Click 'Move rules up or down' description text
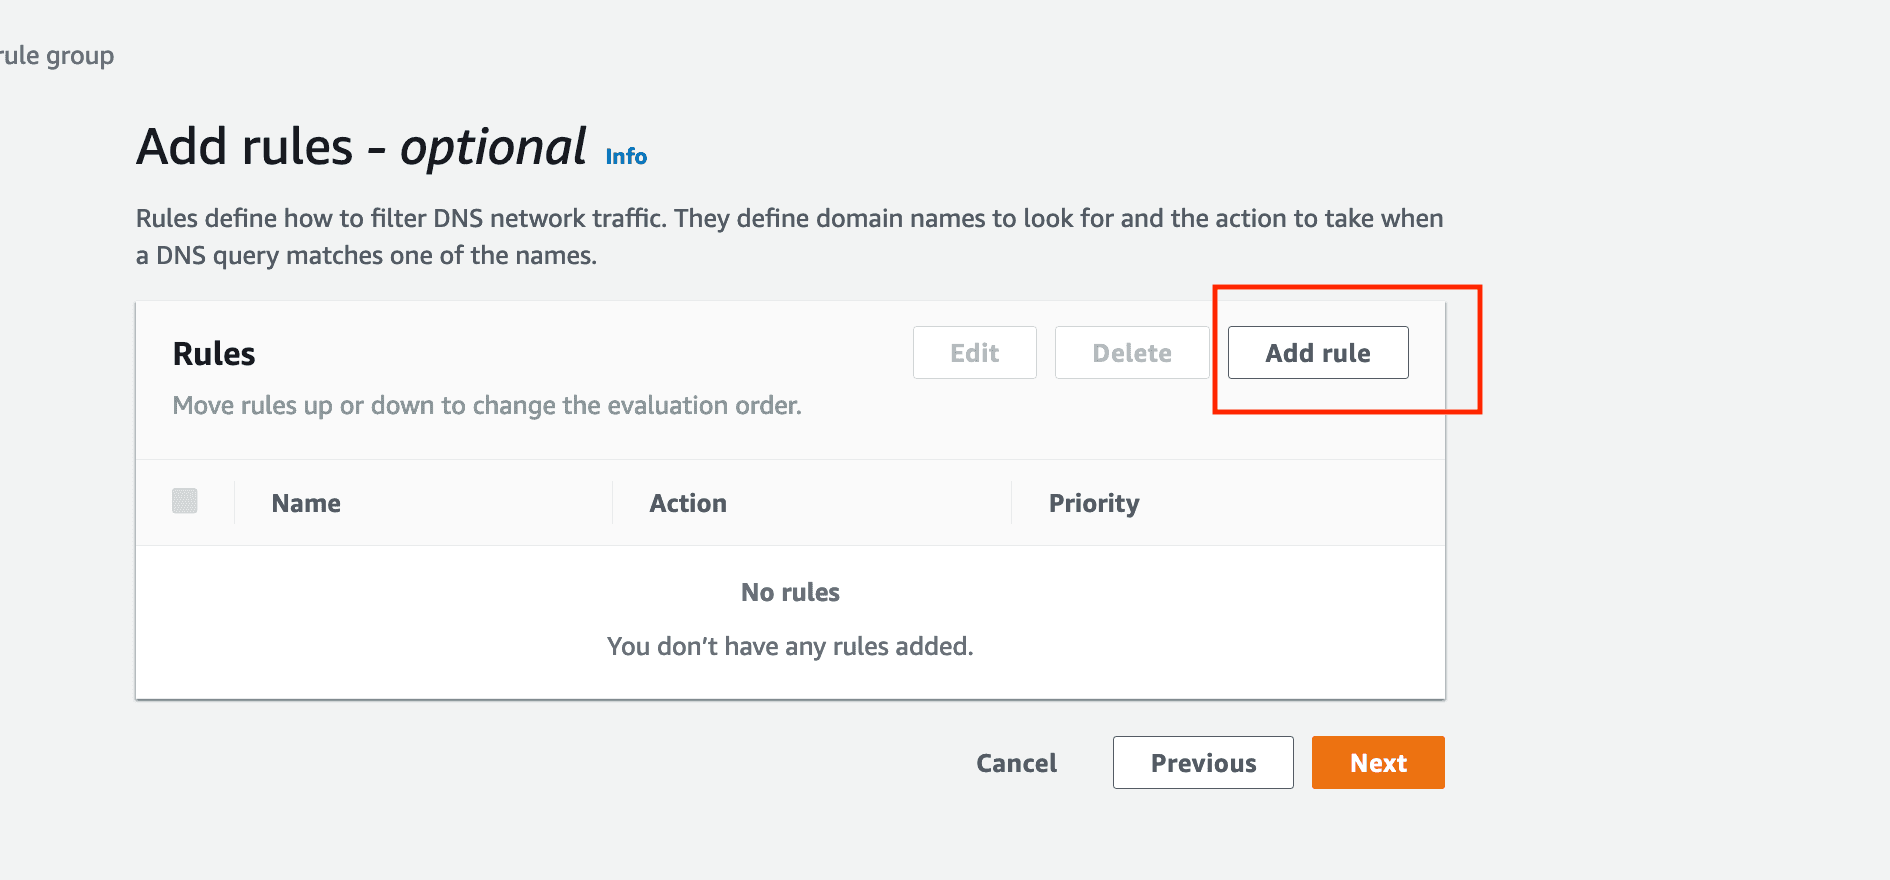The width and height of the screenshot is (1890, 880). (487, 405)
